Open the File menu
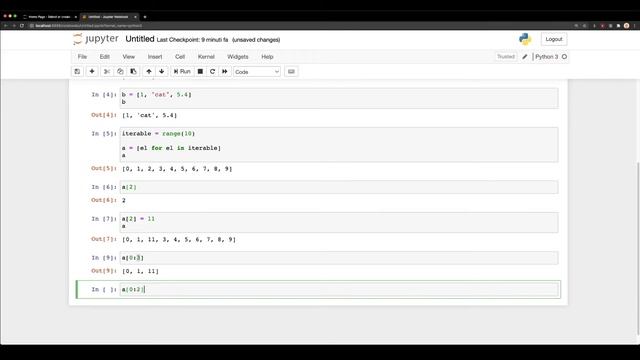640x360 pixels. pyautogui.click(x=82, y=57)
